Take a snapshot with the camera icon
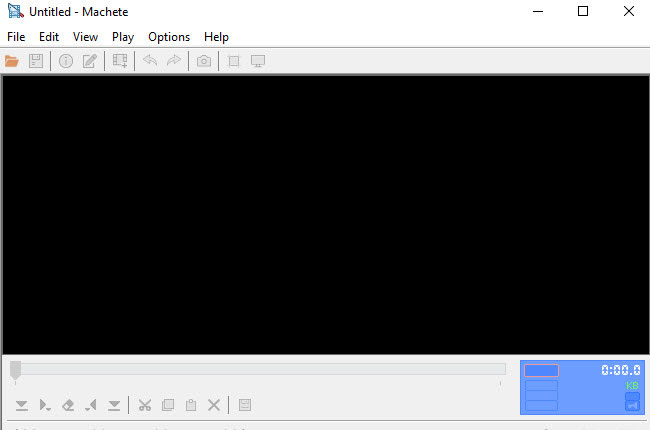650x430 pixels. [204, 61]
